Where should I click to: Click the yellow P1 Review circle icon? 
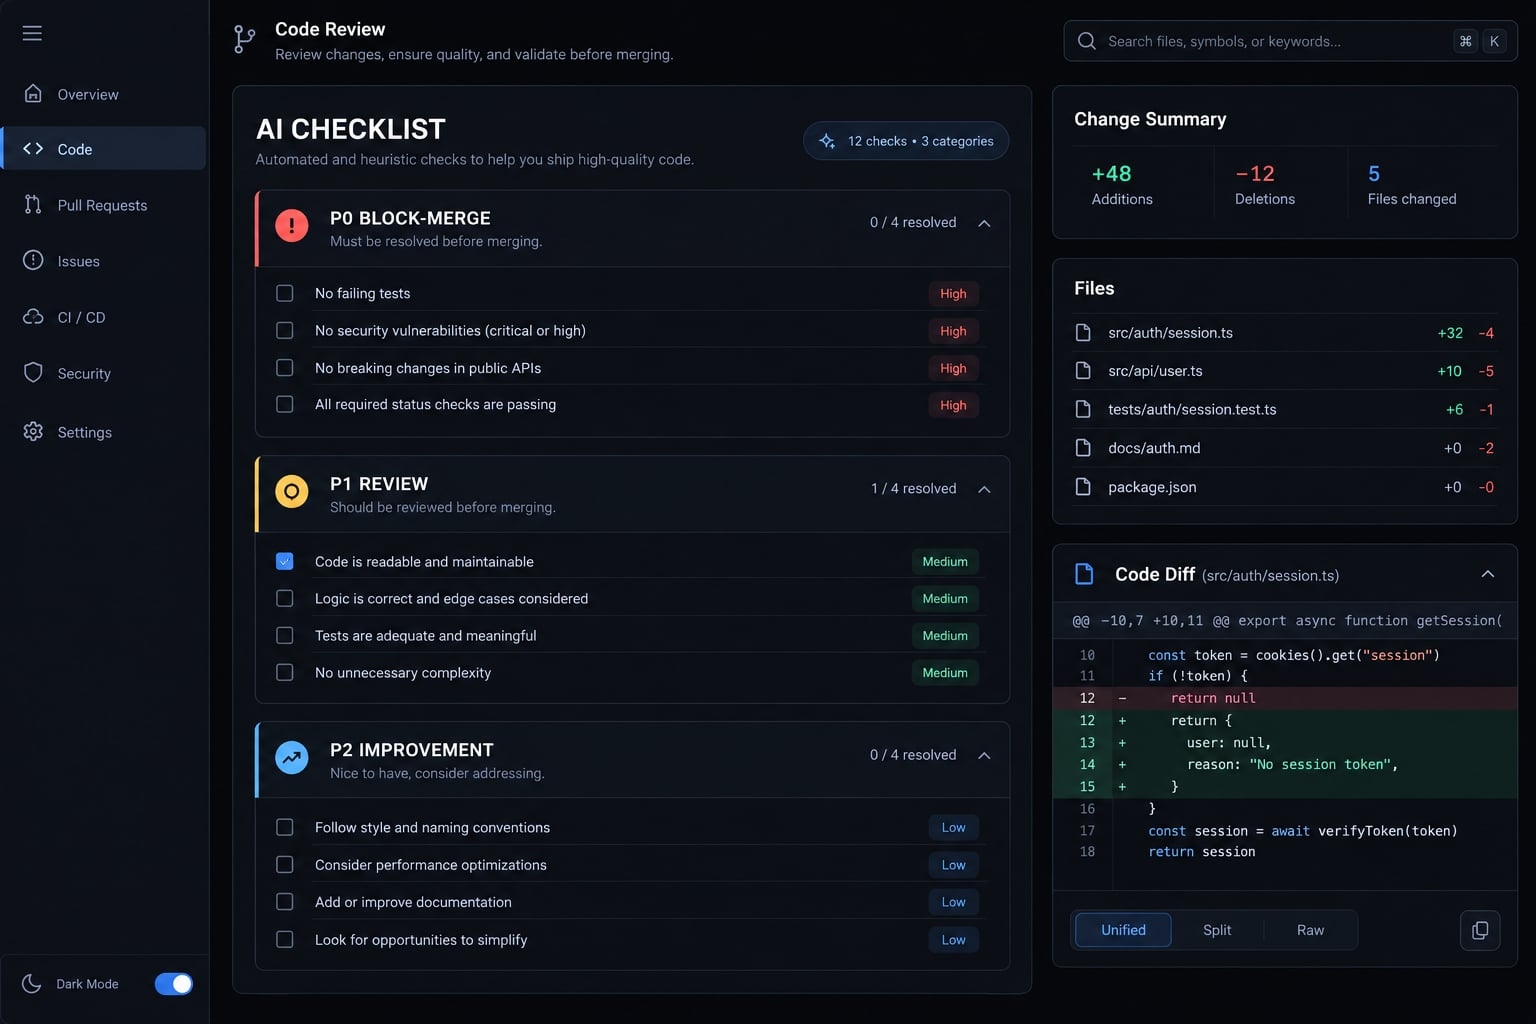tap(292, 491)
